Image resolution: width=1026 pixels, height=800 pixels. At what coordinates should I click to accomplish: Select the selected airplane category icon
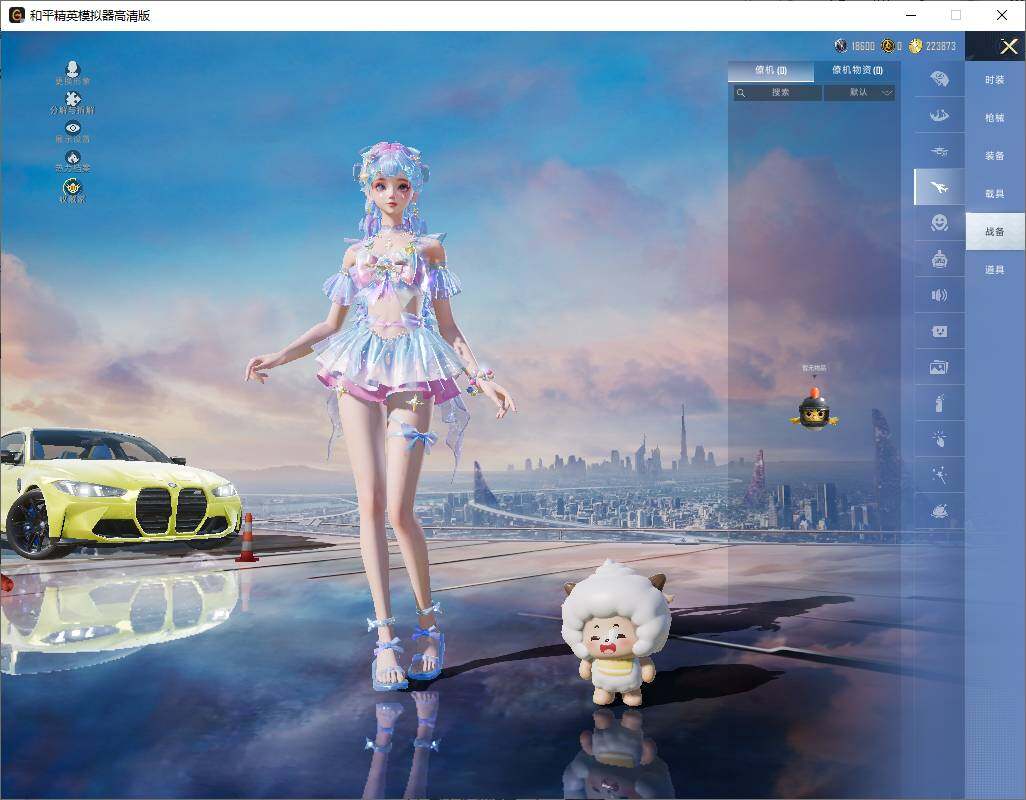pyautogui.click(x=939, y=187)
